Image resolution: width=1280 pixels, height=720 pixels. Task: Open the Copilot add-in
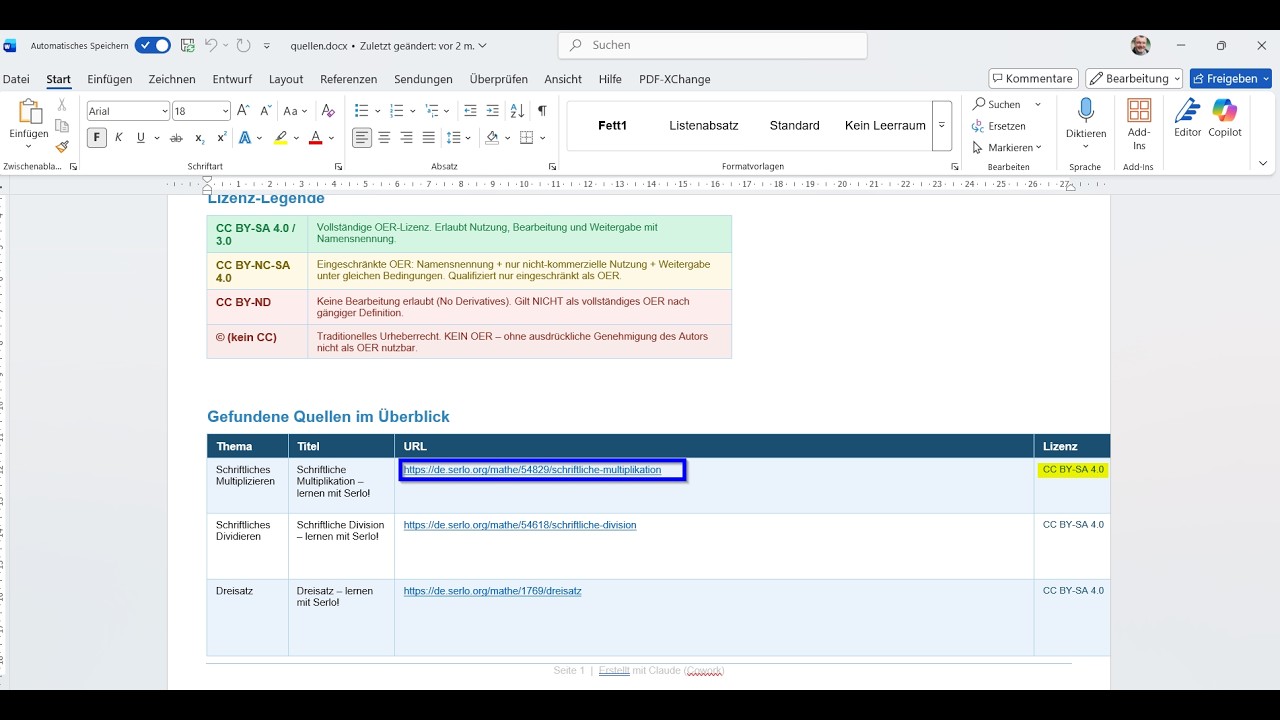(1225, 118)
